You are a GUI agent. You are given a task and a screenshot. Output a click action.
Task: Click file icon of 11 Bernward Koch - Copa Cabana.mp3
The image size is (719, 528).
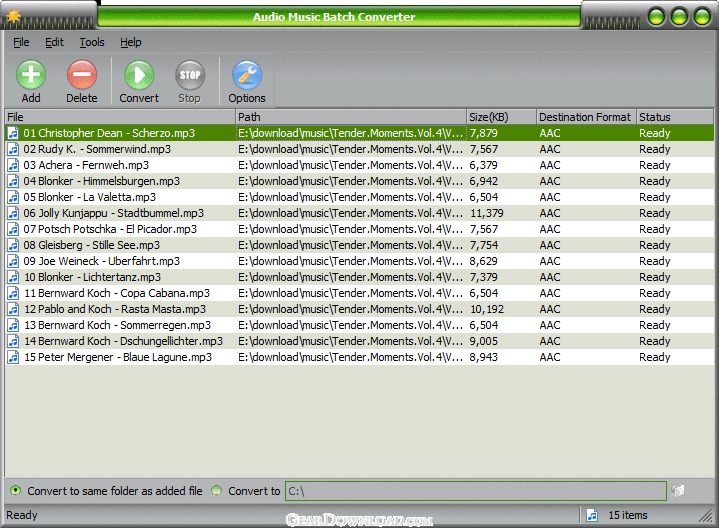[x=13, y=293]
